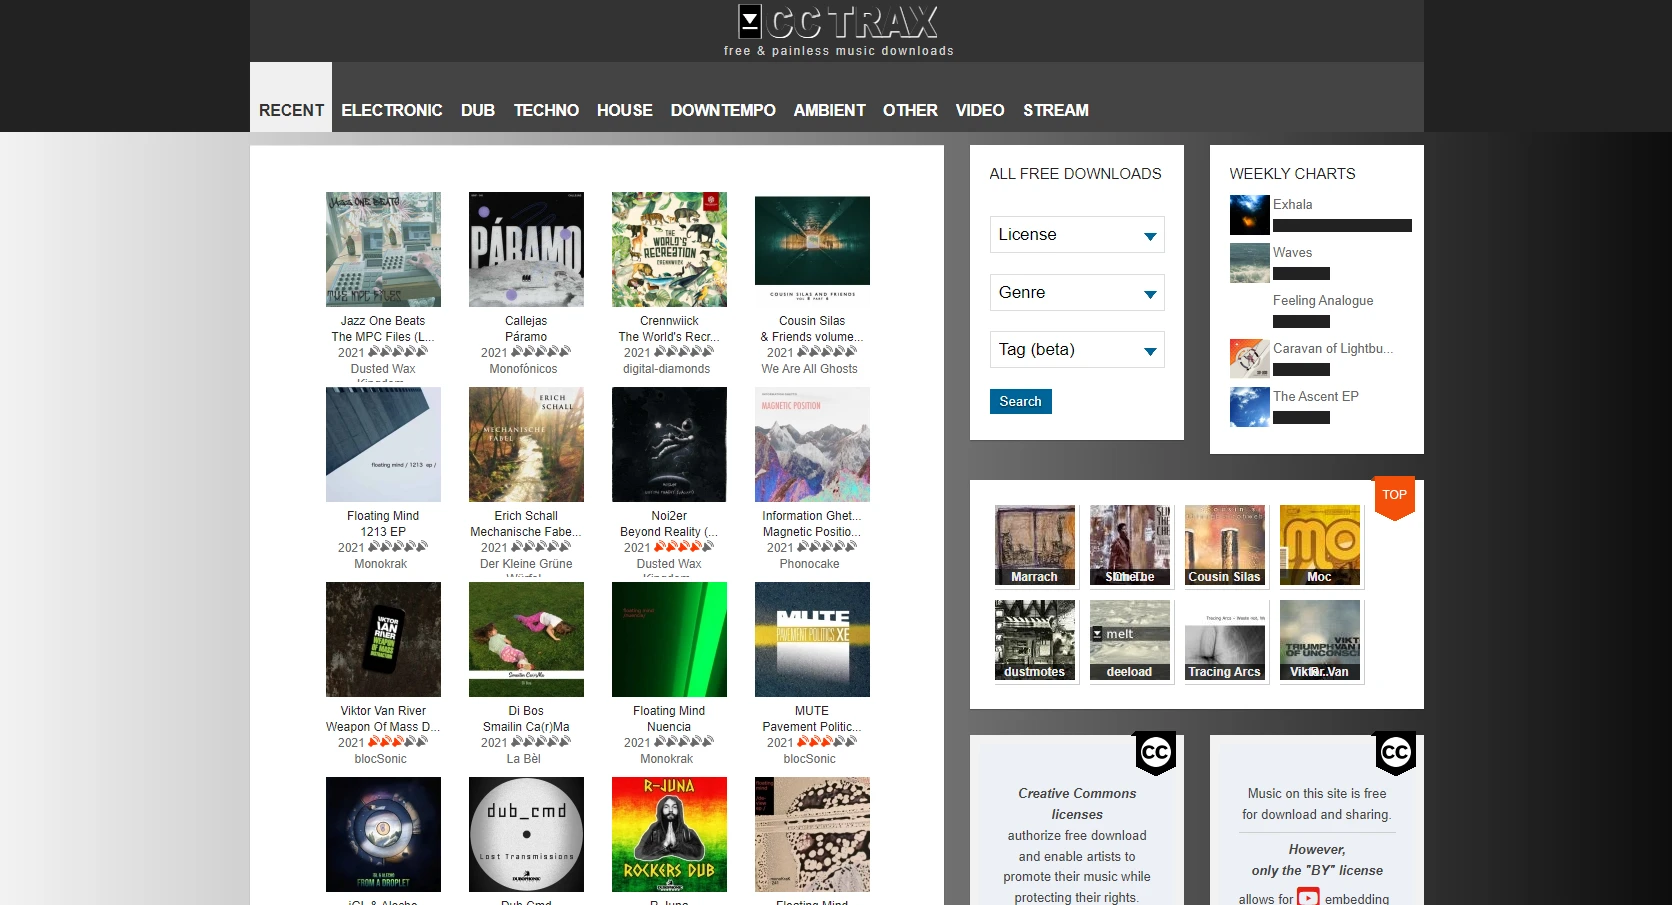Open the Exhala chart cover thumbnail

coord(1250,215)
